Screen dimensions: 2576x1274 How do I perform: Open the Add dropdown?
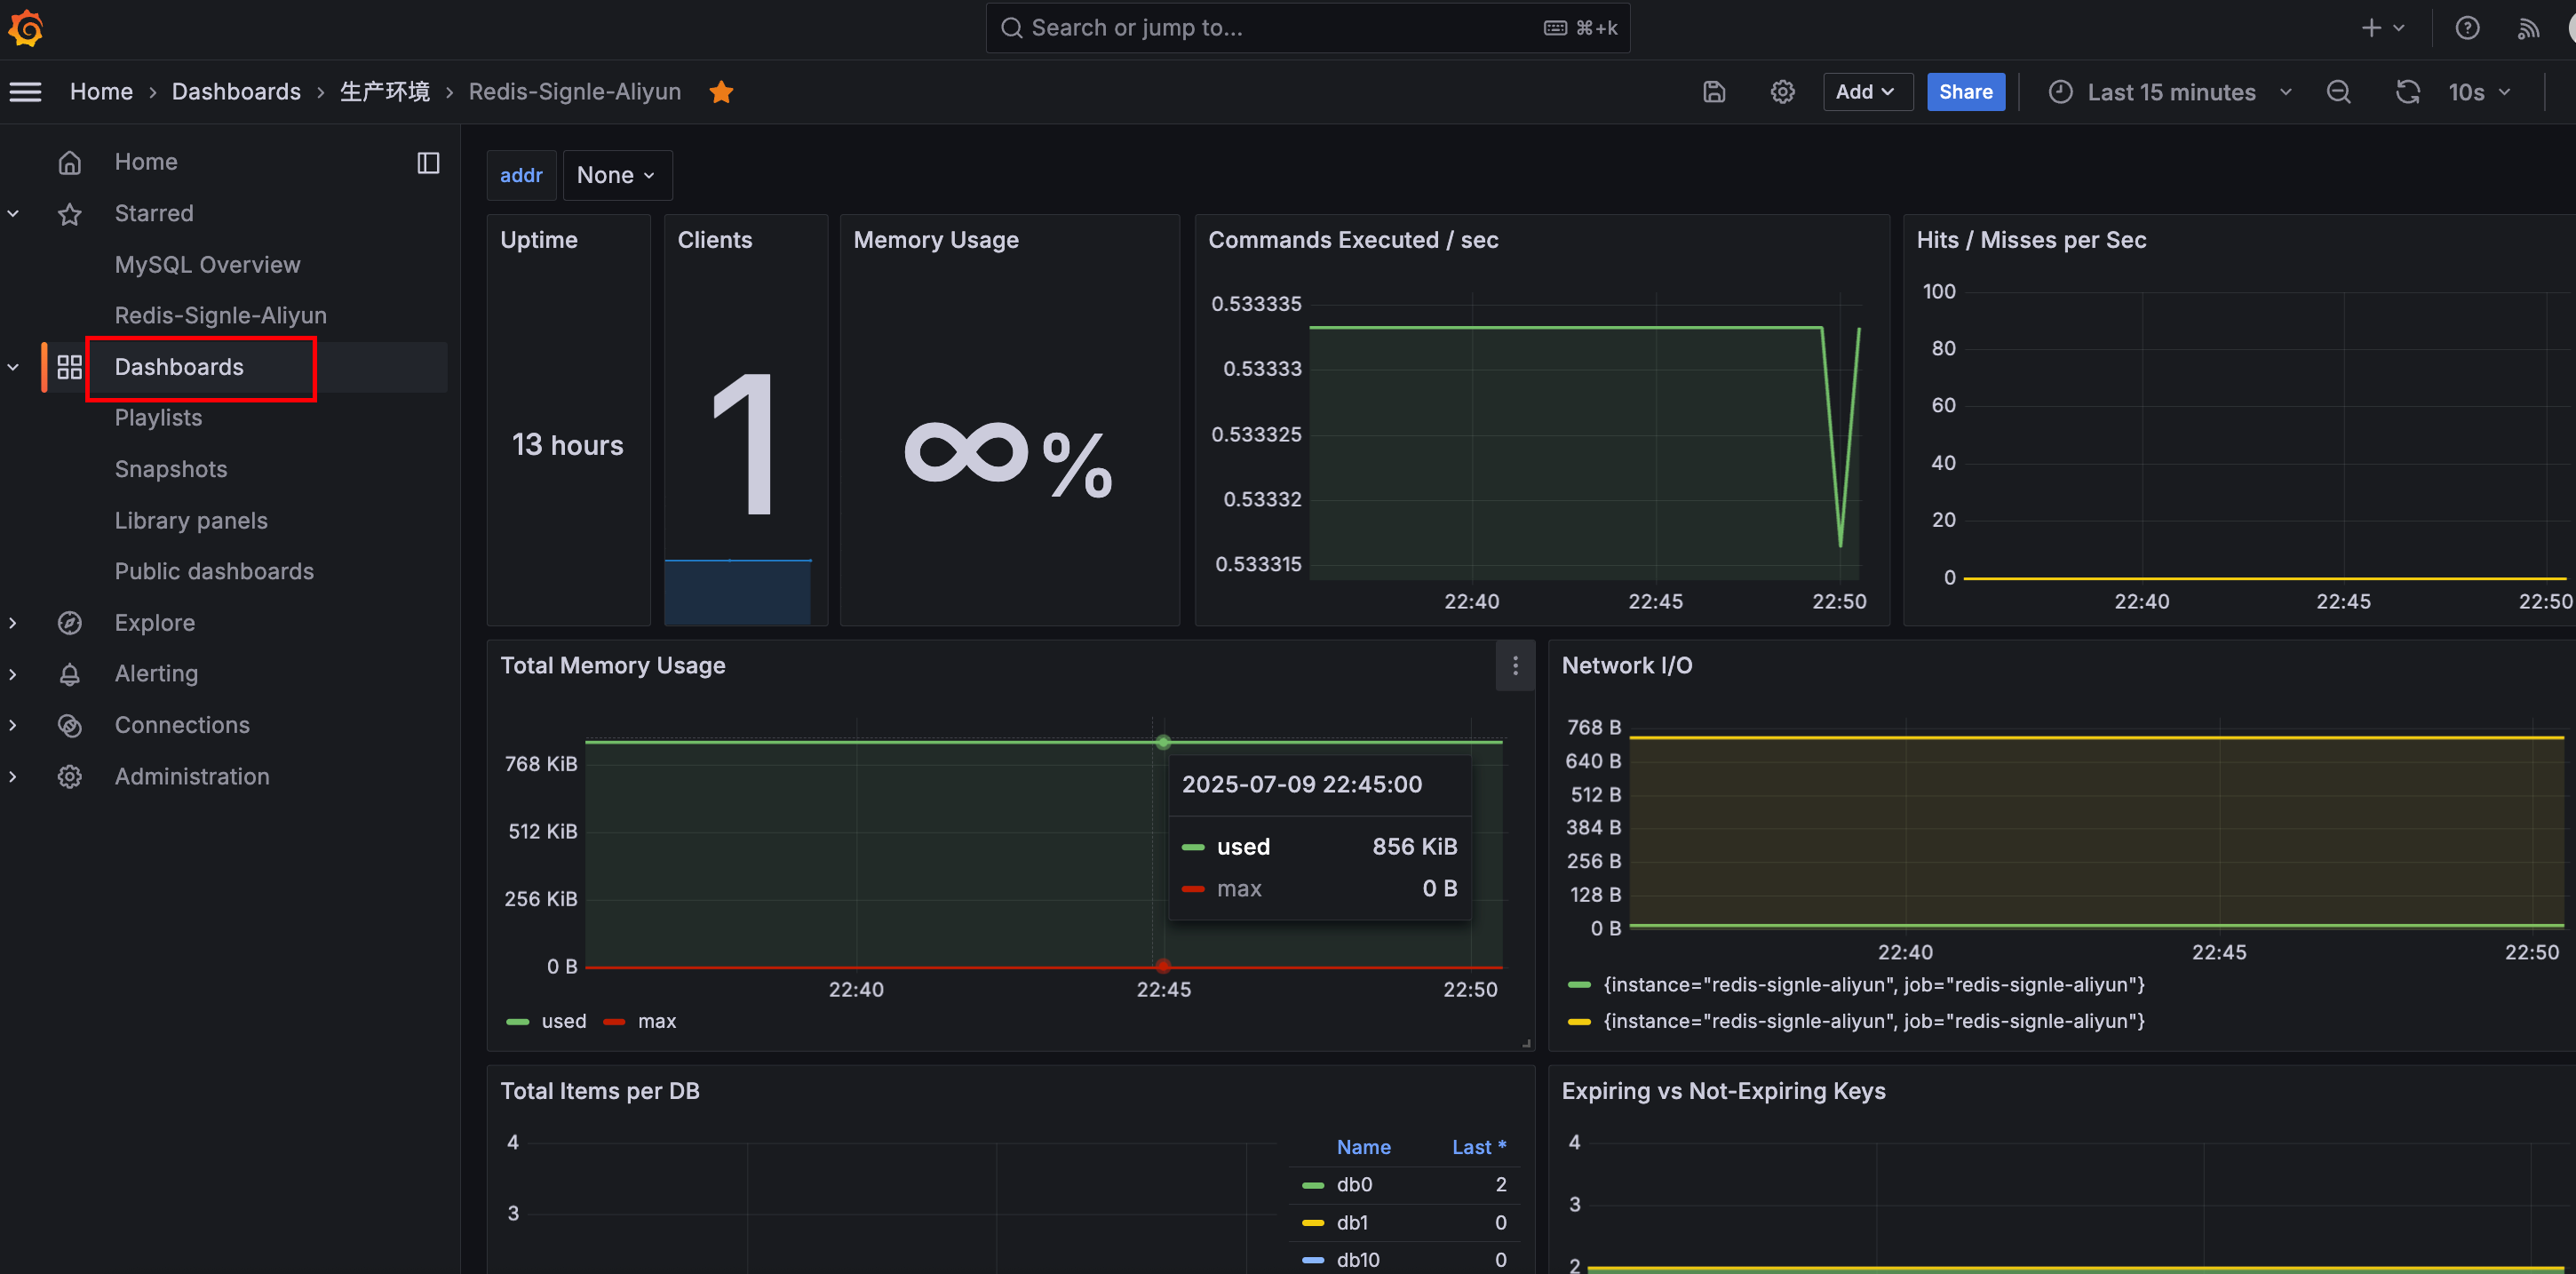tap(1867, 92)
